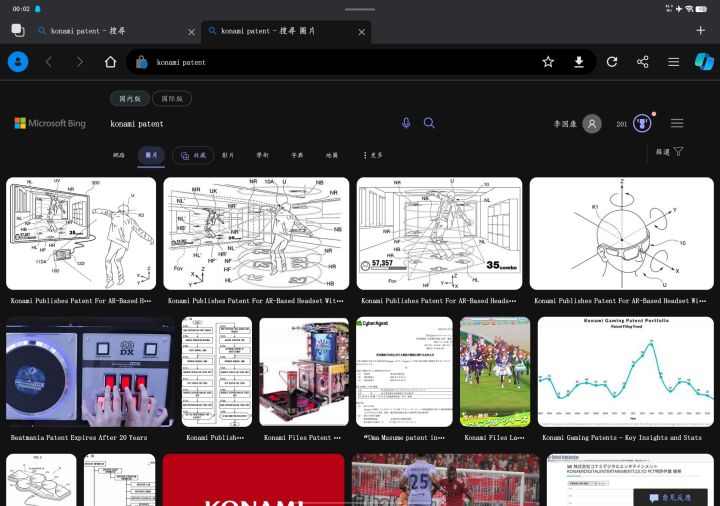The height and width of the screenshot is (506, 720).
Task: Open the tab switcher icon
Action: [17, 30]
